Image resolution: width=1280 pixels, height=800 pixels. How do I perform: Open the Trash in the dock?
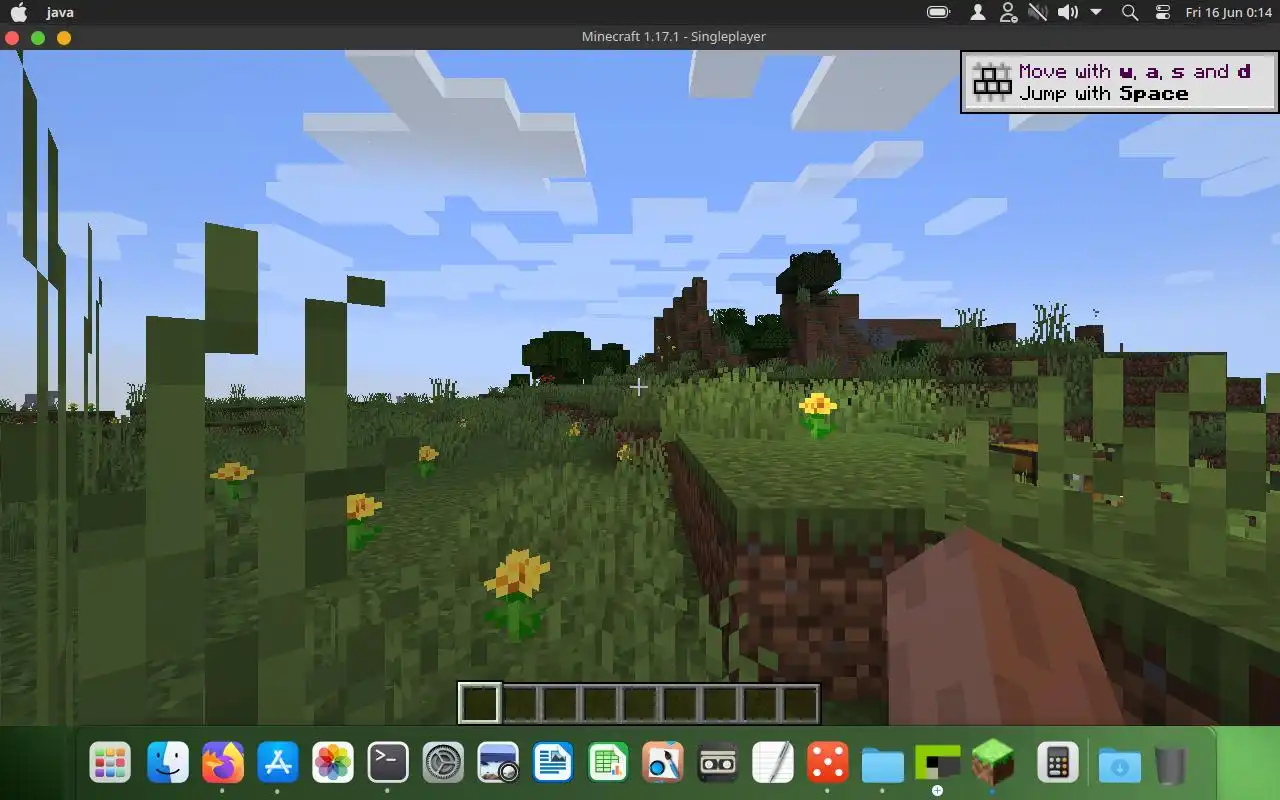1171,764
